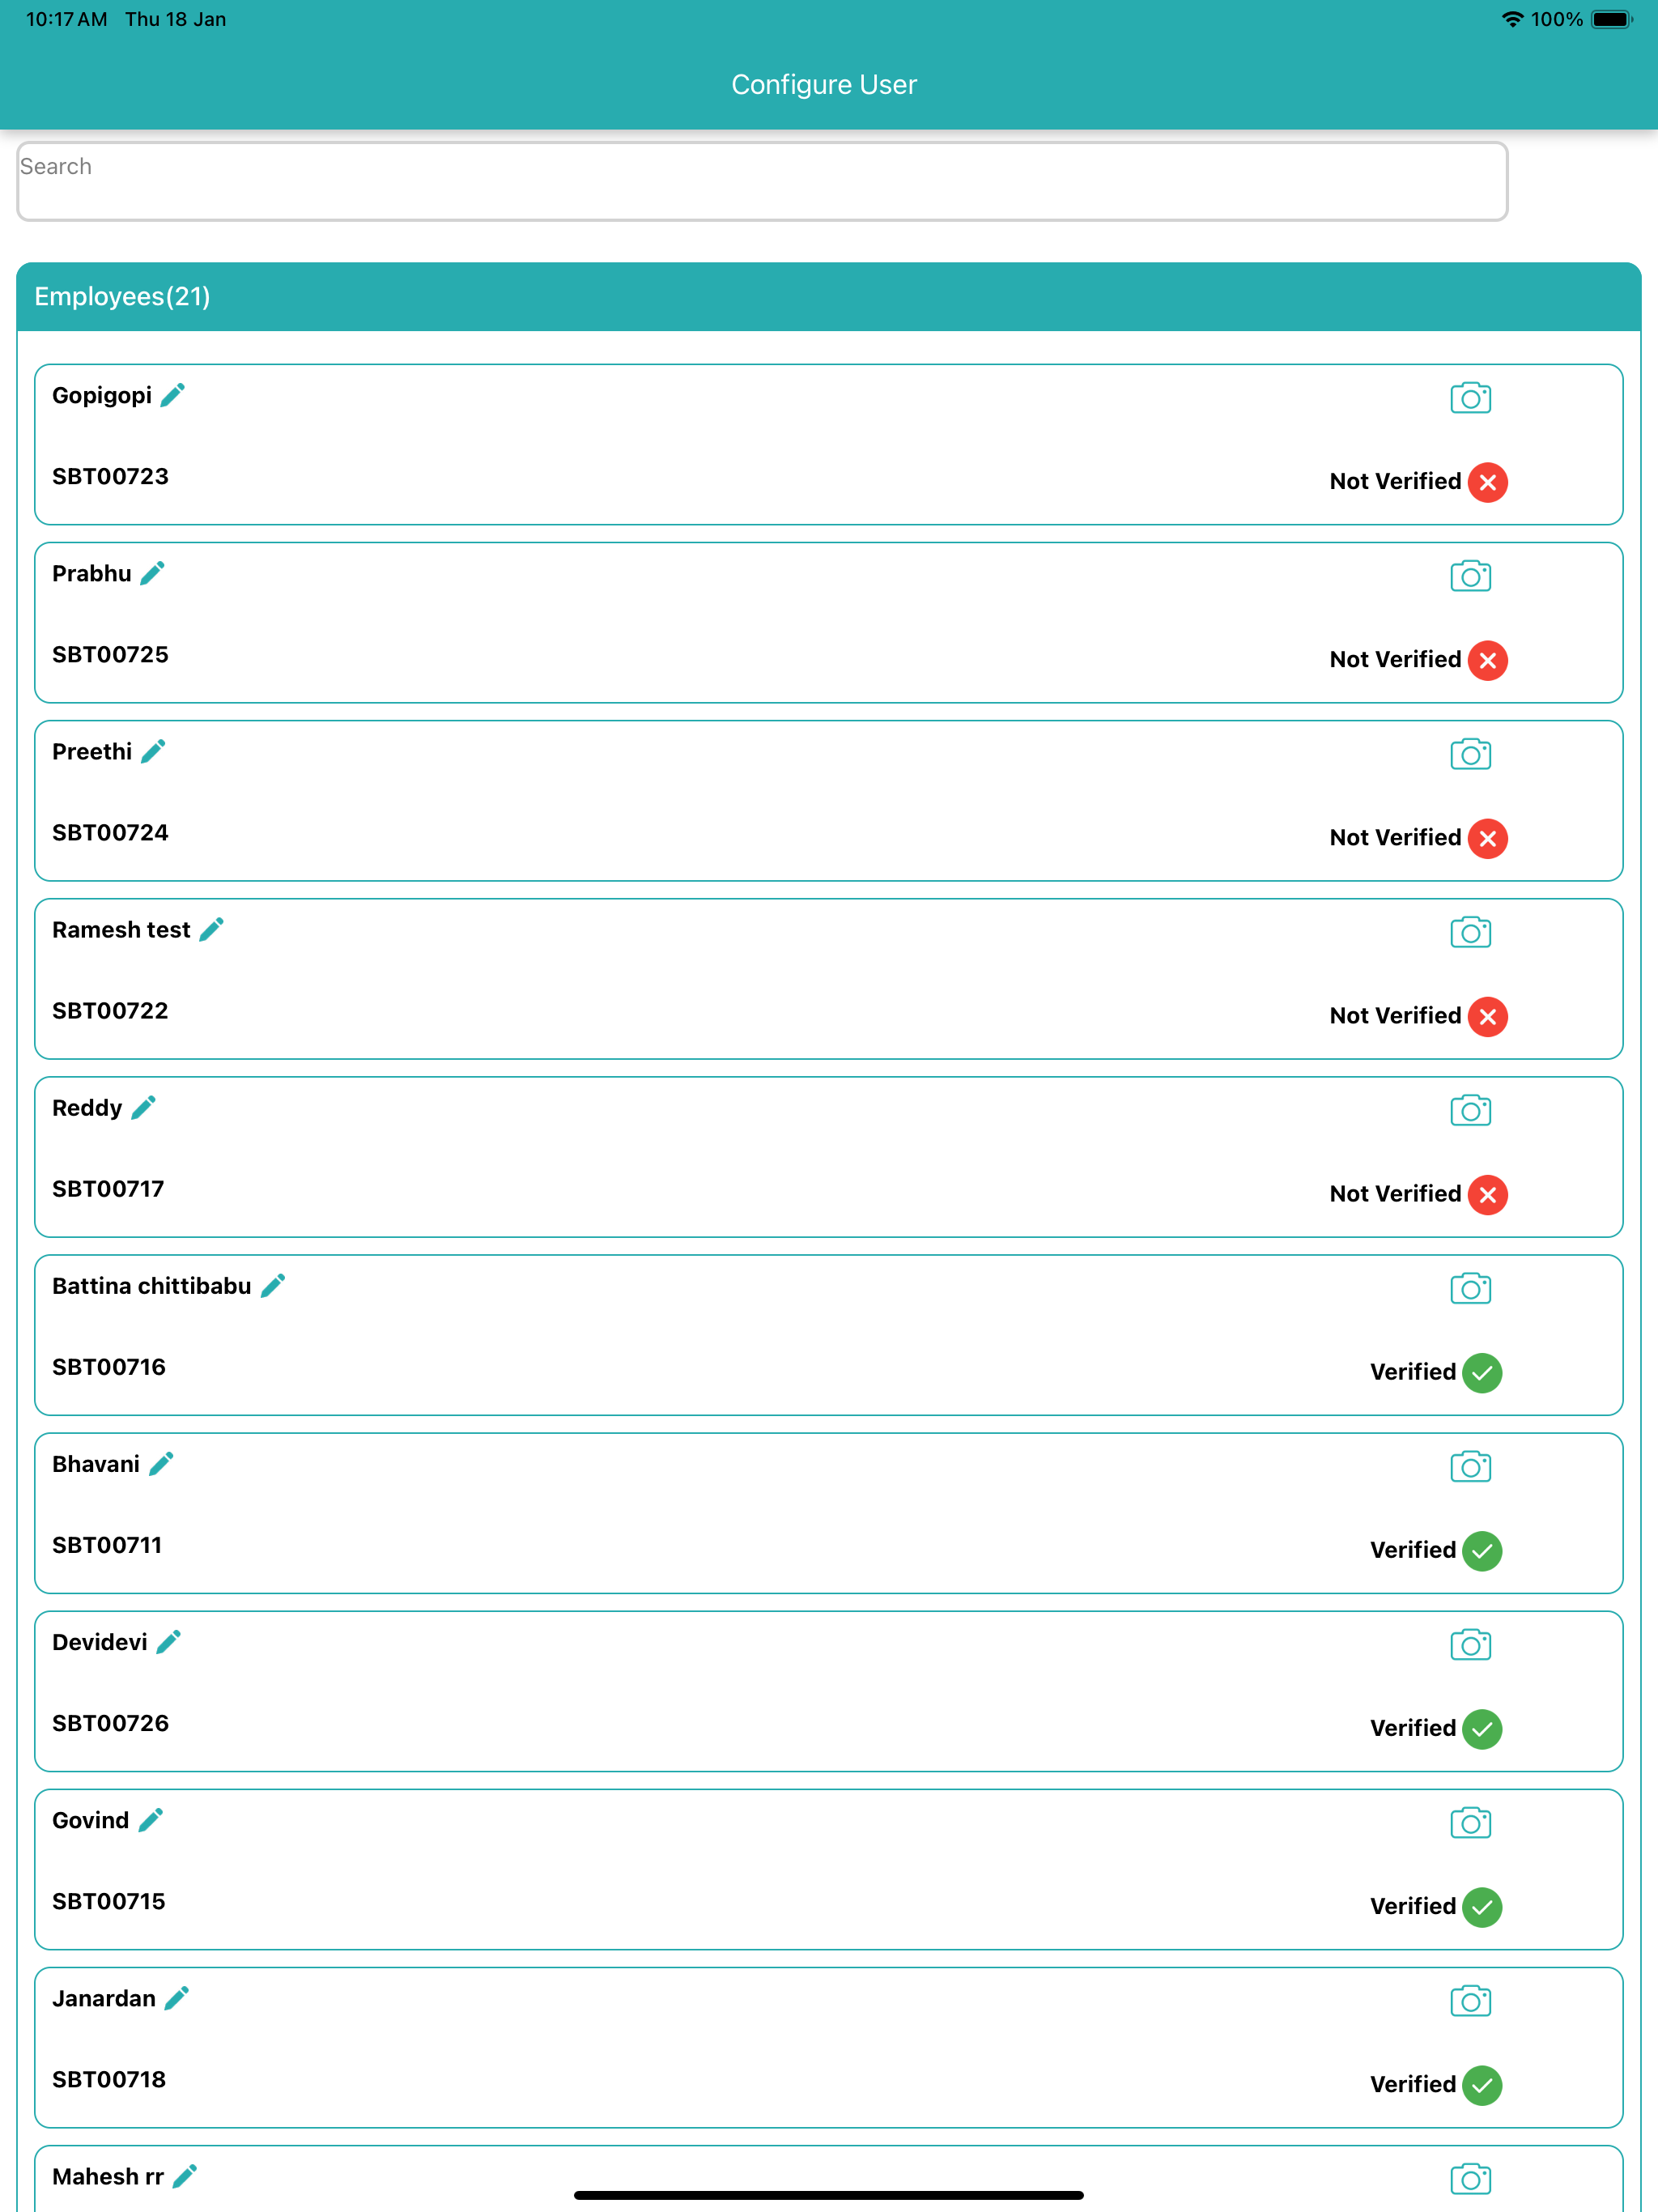Tap the name Ramesh test
The width and height of the screenshot is (1658, 2212).
[x=121, y=930]
